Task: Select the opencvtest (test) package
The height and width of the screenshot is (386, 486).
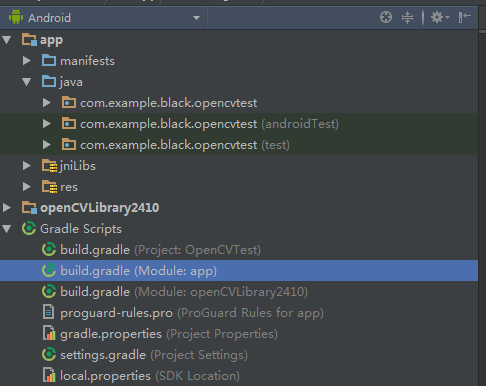Action: click(185, 145)
